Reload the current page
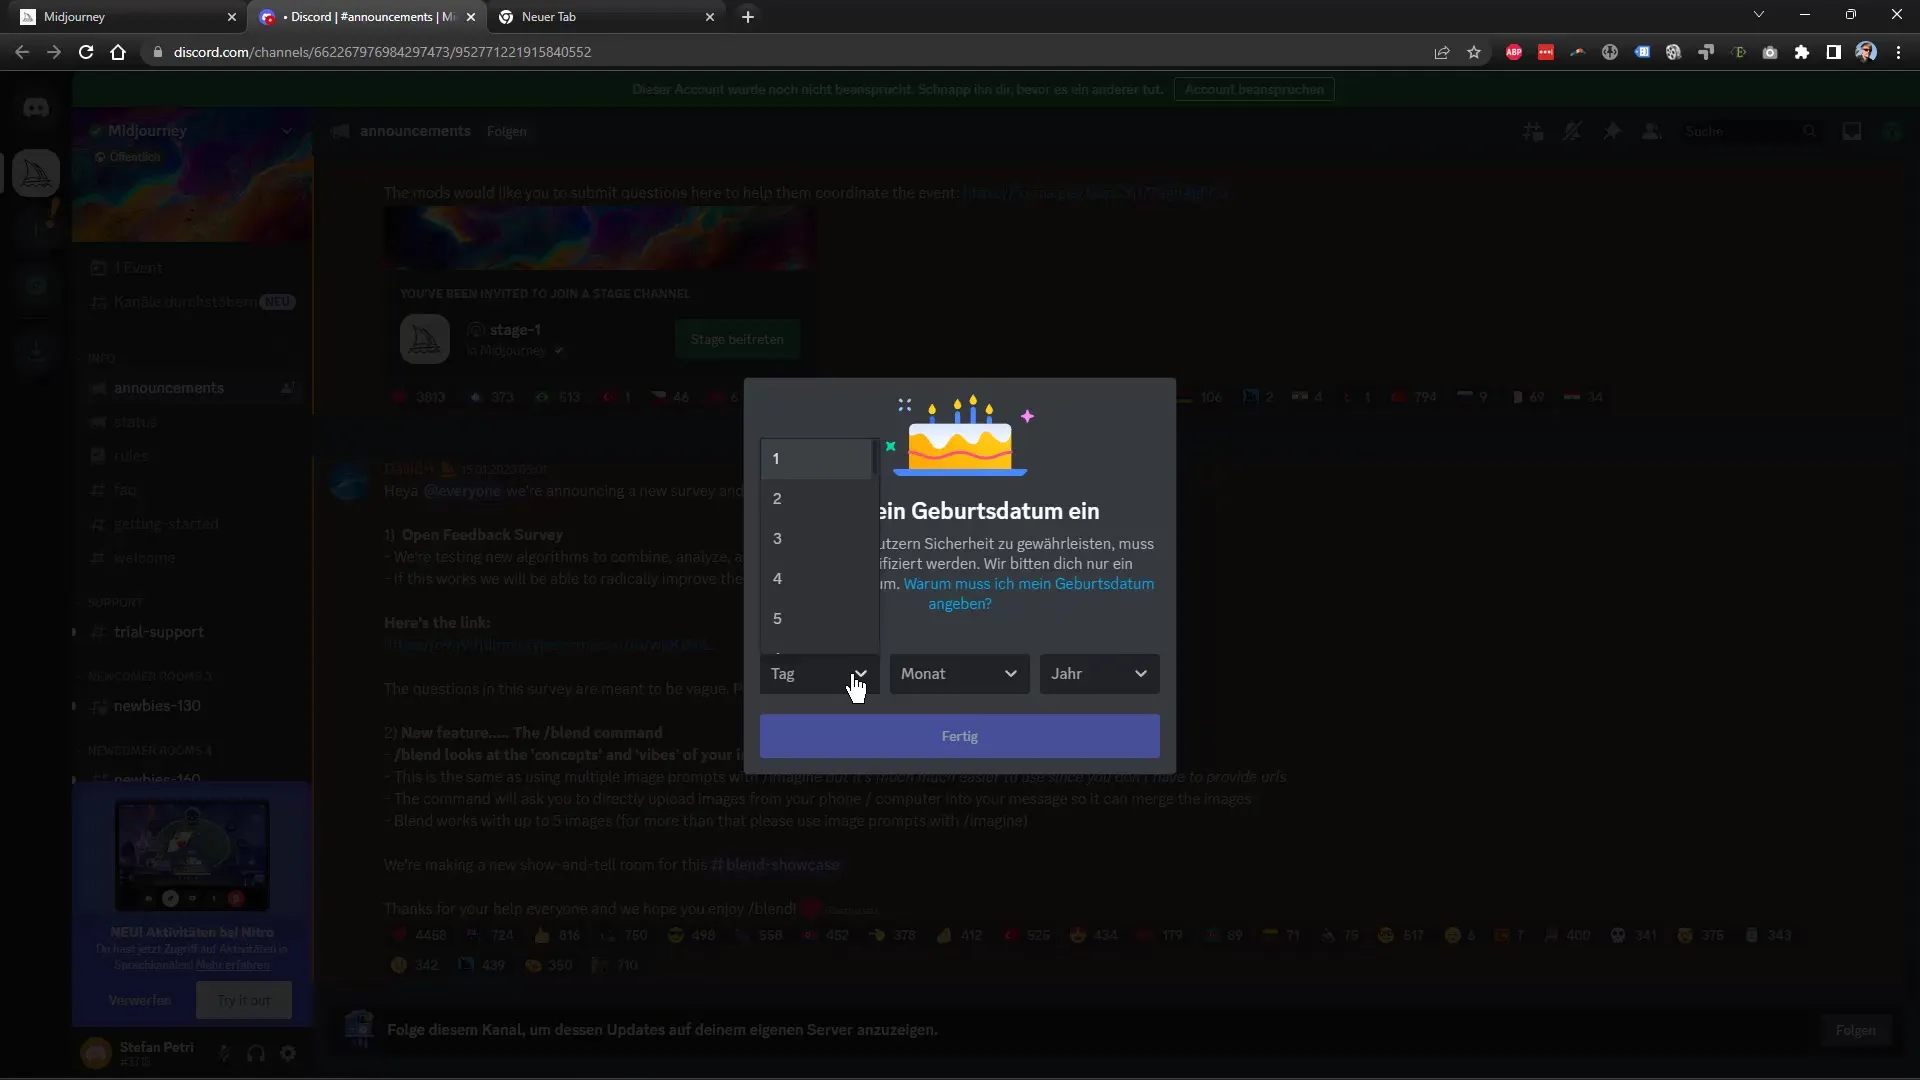1920x1080 pixels. coord(86,52)
